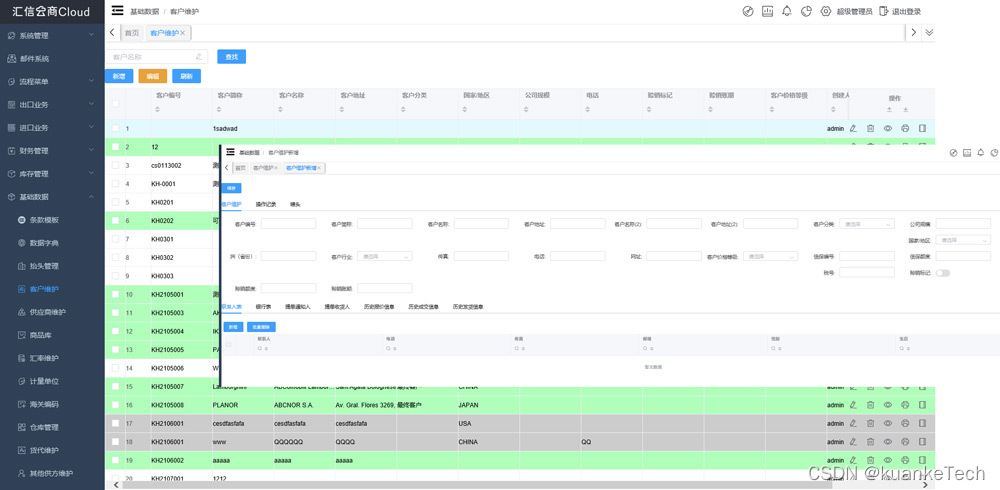
Task: Click 客户编号 input field in overlay form
Action: pos(288,223)
